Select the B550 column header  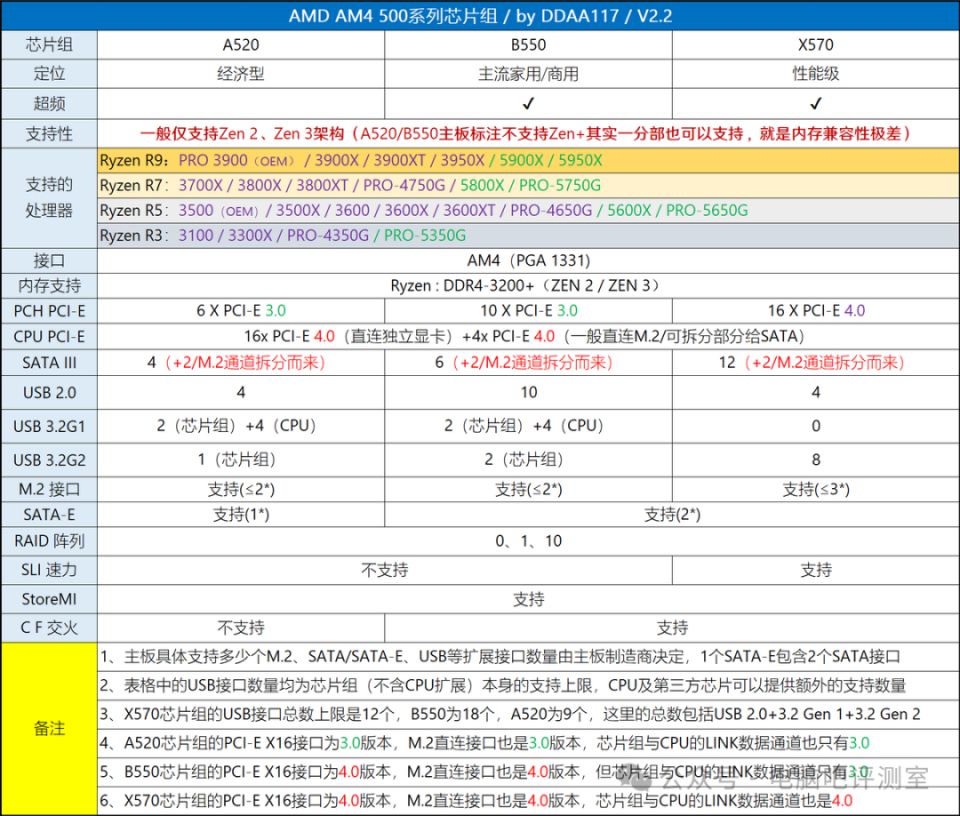point(528,45)
